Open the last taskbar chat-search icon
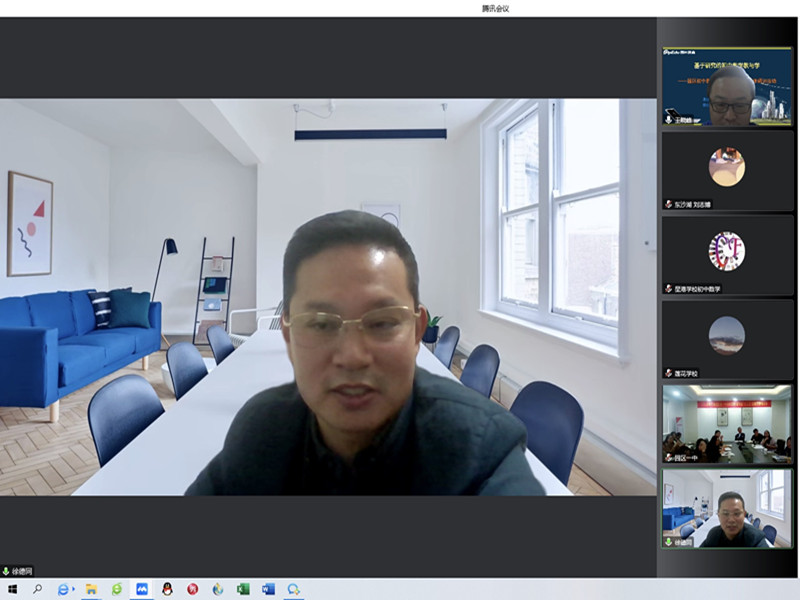 click(294, 589)
